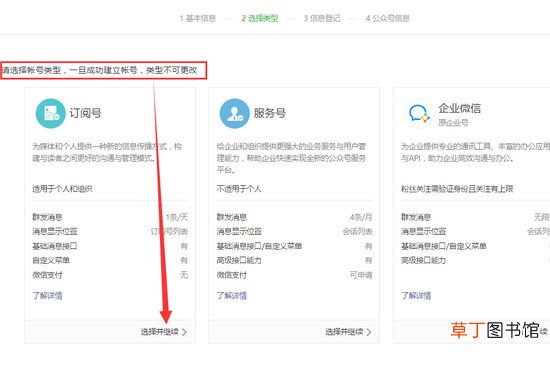Click 订阅号 description paragraph
Image resolution: width=550 pixels, height=365 pixels.
[107, 152]
